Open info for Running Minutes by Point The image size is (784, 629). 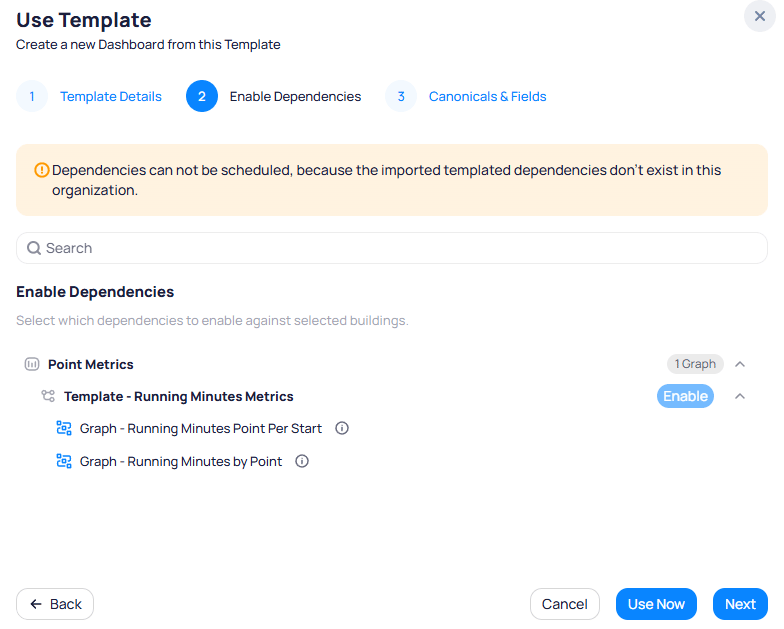(x=302, y=461)
